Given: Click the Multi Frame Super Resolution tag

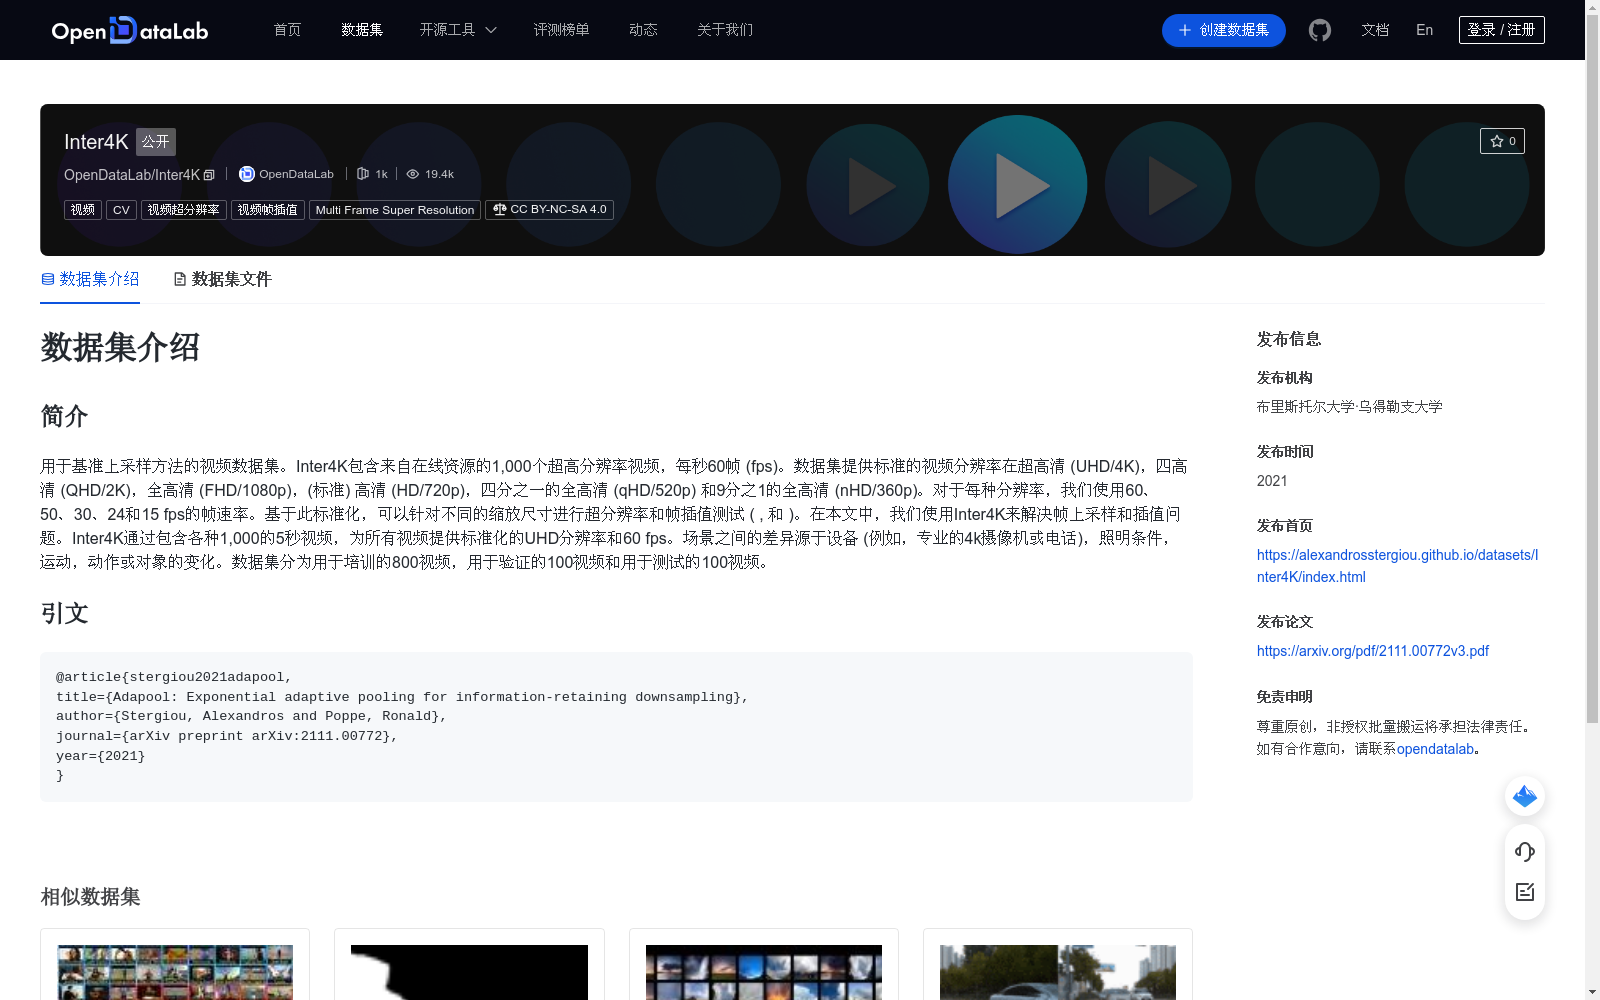Looking at the screenshot, I should 395,210.
